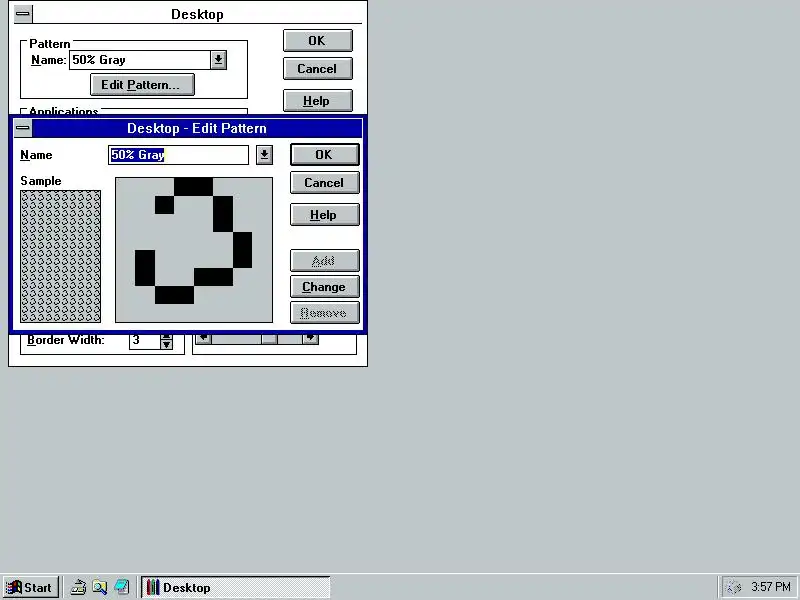Click the Sample pattern preview
Image resolution: width=800 pixels, height=600 pixels.
click(60, 256)
